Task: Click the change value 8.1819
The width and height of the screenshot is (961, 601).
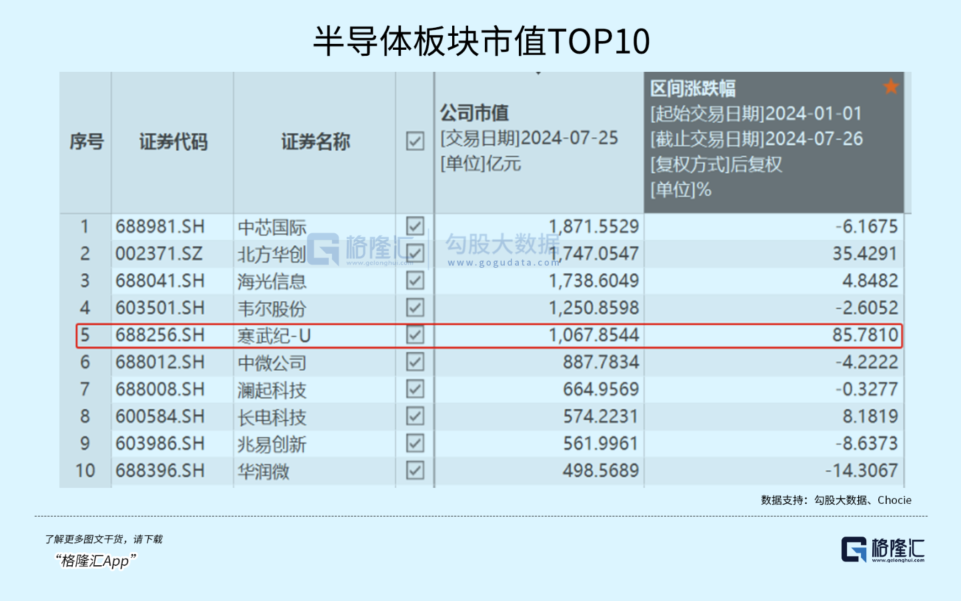Action: [x=870, y=417]
